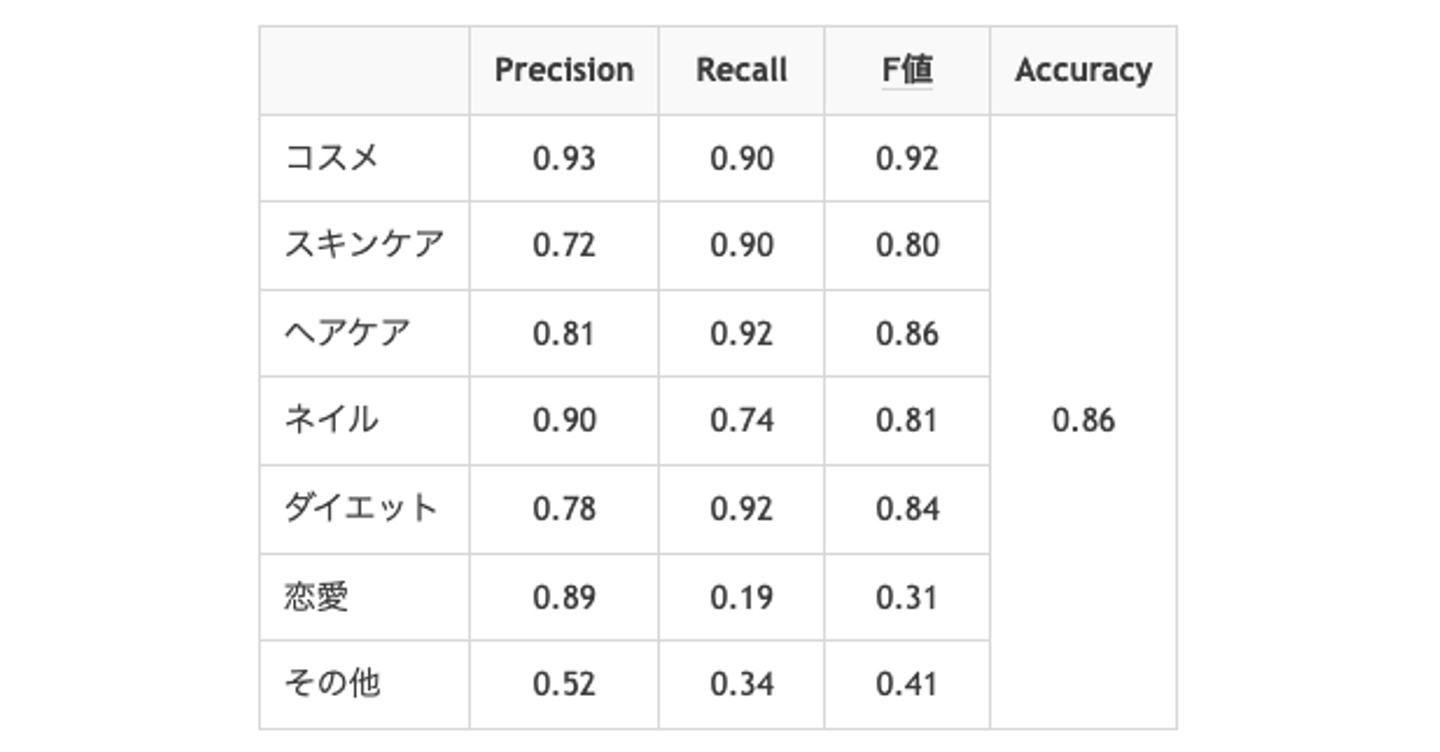The image size is (1440, 752).
Task: Click the Recall column header
Action: (741, 70)
